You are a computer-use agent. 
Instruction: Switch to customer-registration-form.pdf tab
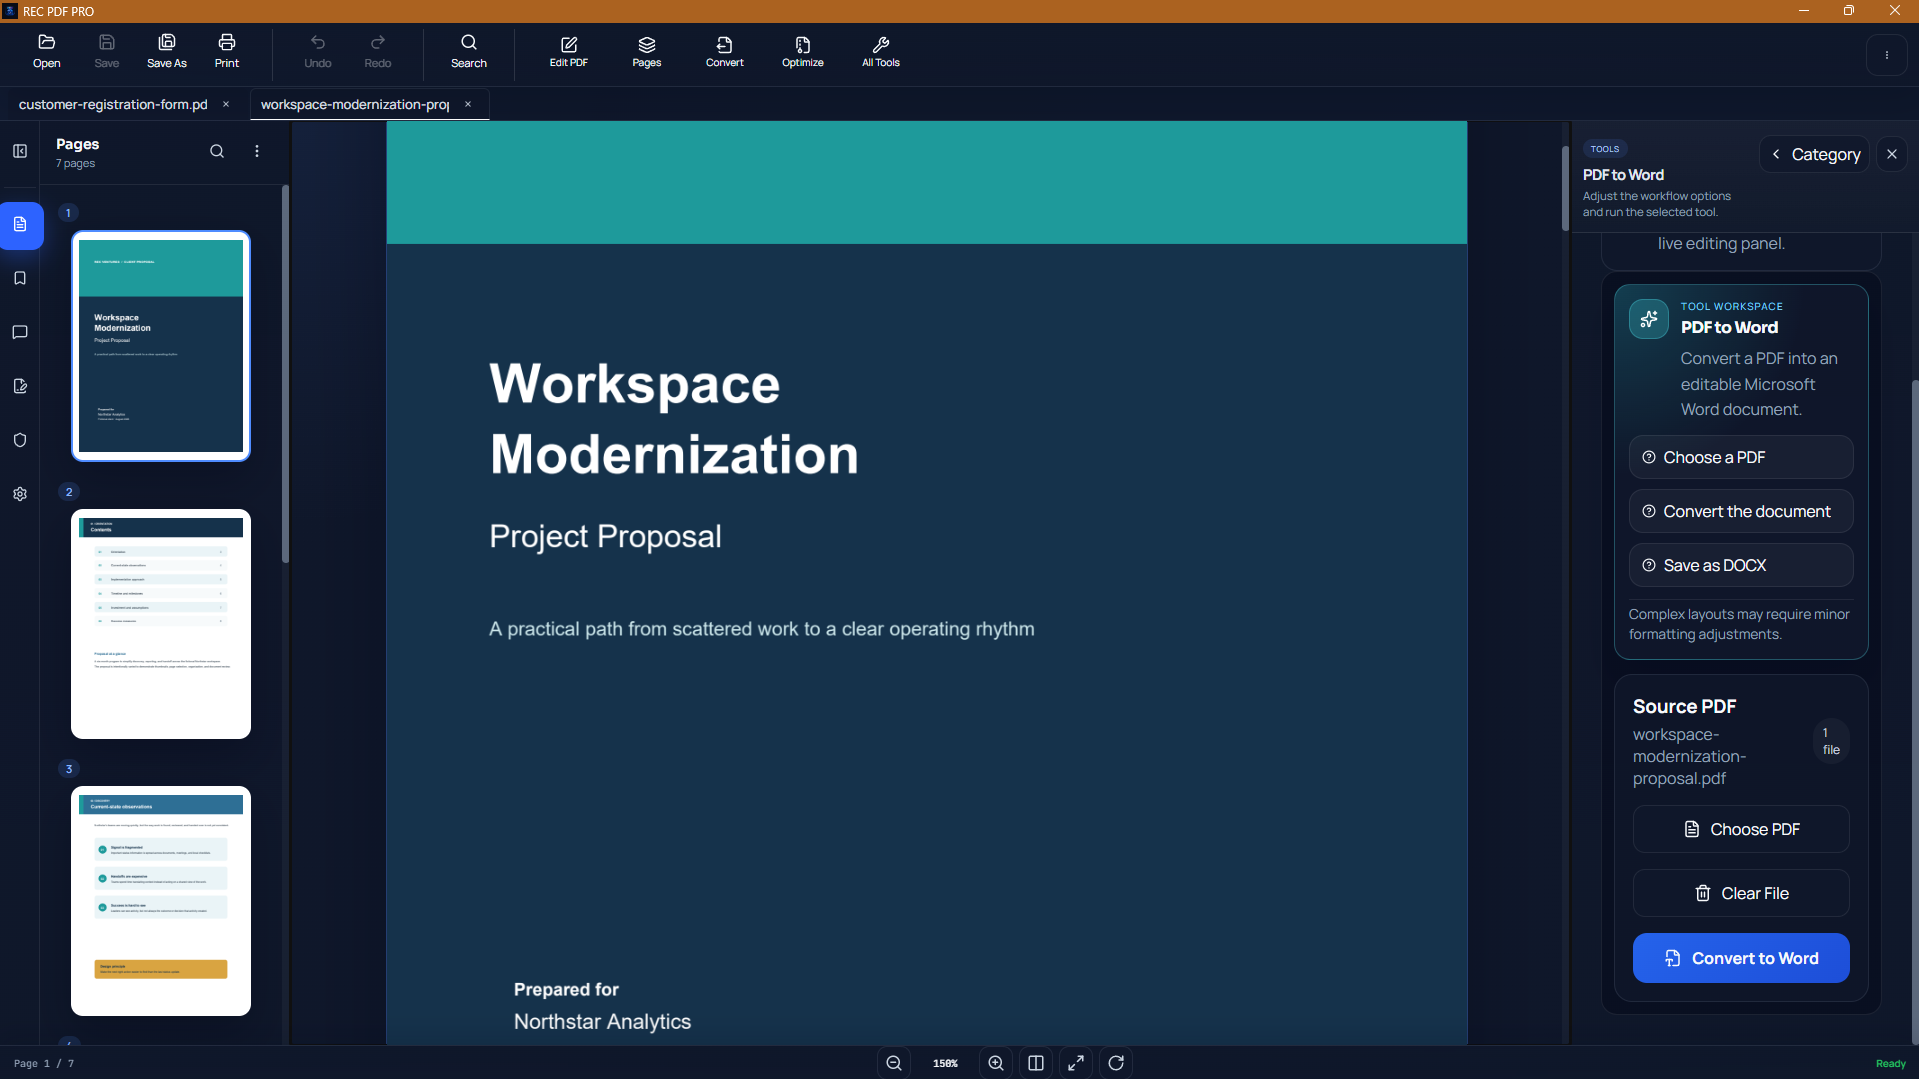click(x=113, y=104)
